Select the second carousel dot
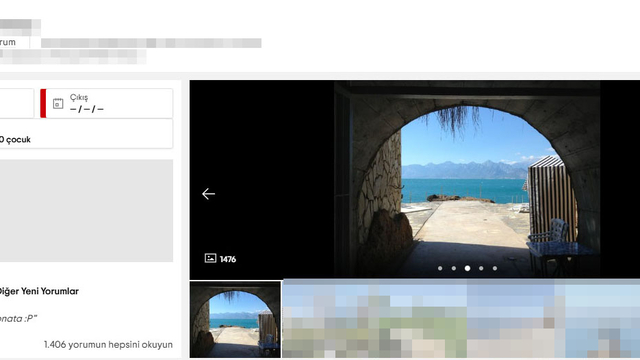This screenshot has width=640, height=360. 453,268
